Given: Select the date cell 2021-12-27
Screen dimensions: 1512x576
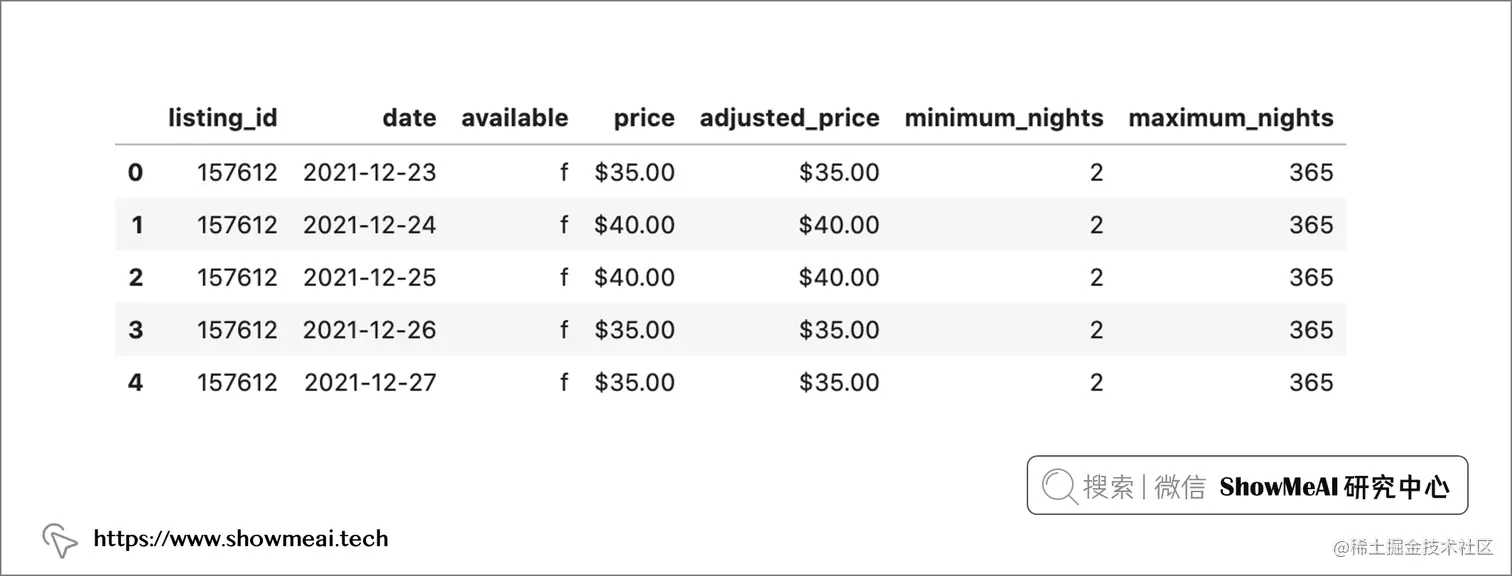Looking at the screenshot, I should (x=370, y=382).
